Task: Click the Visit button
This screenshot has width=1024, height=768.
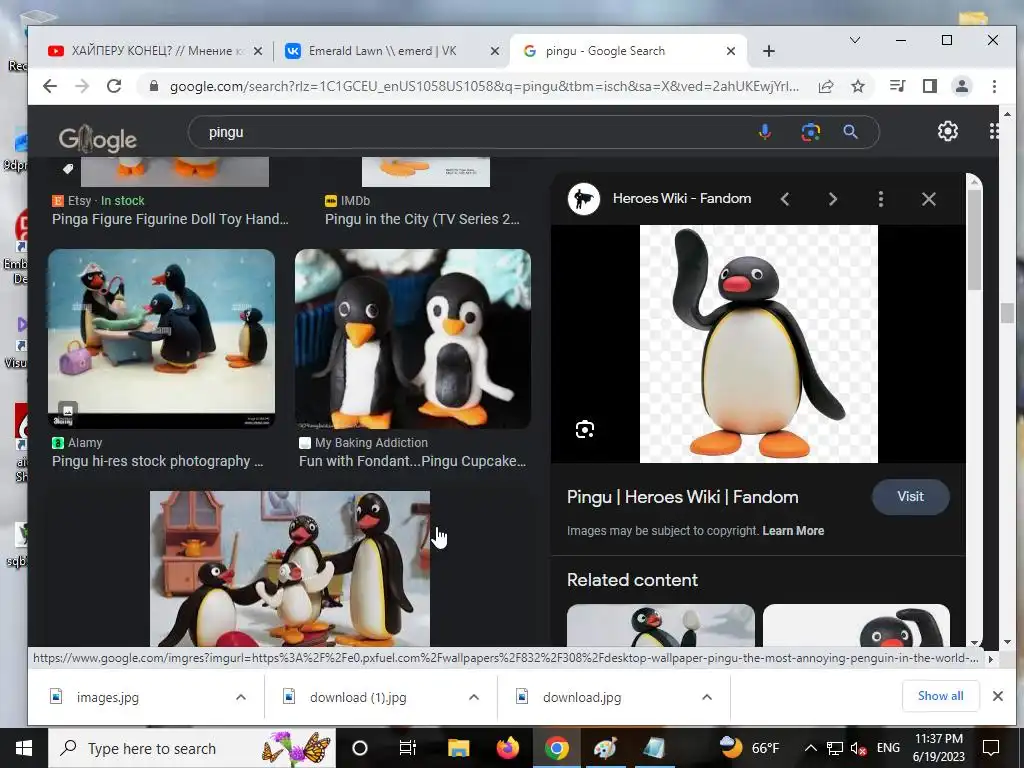Action: click(x=910, y=496)
